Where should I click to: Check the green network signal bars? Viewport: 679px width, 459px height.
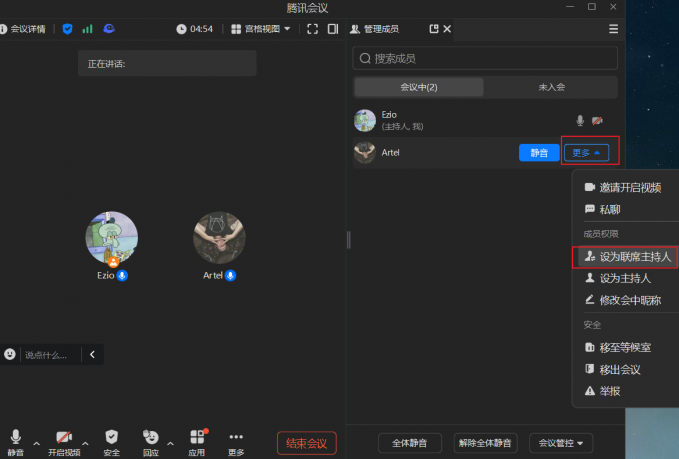pyautogui.click(x=87, y=29)
